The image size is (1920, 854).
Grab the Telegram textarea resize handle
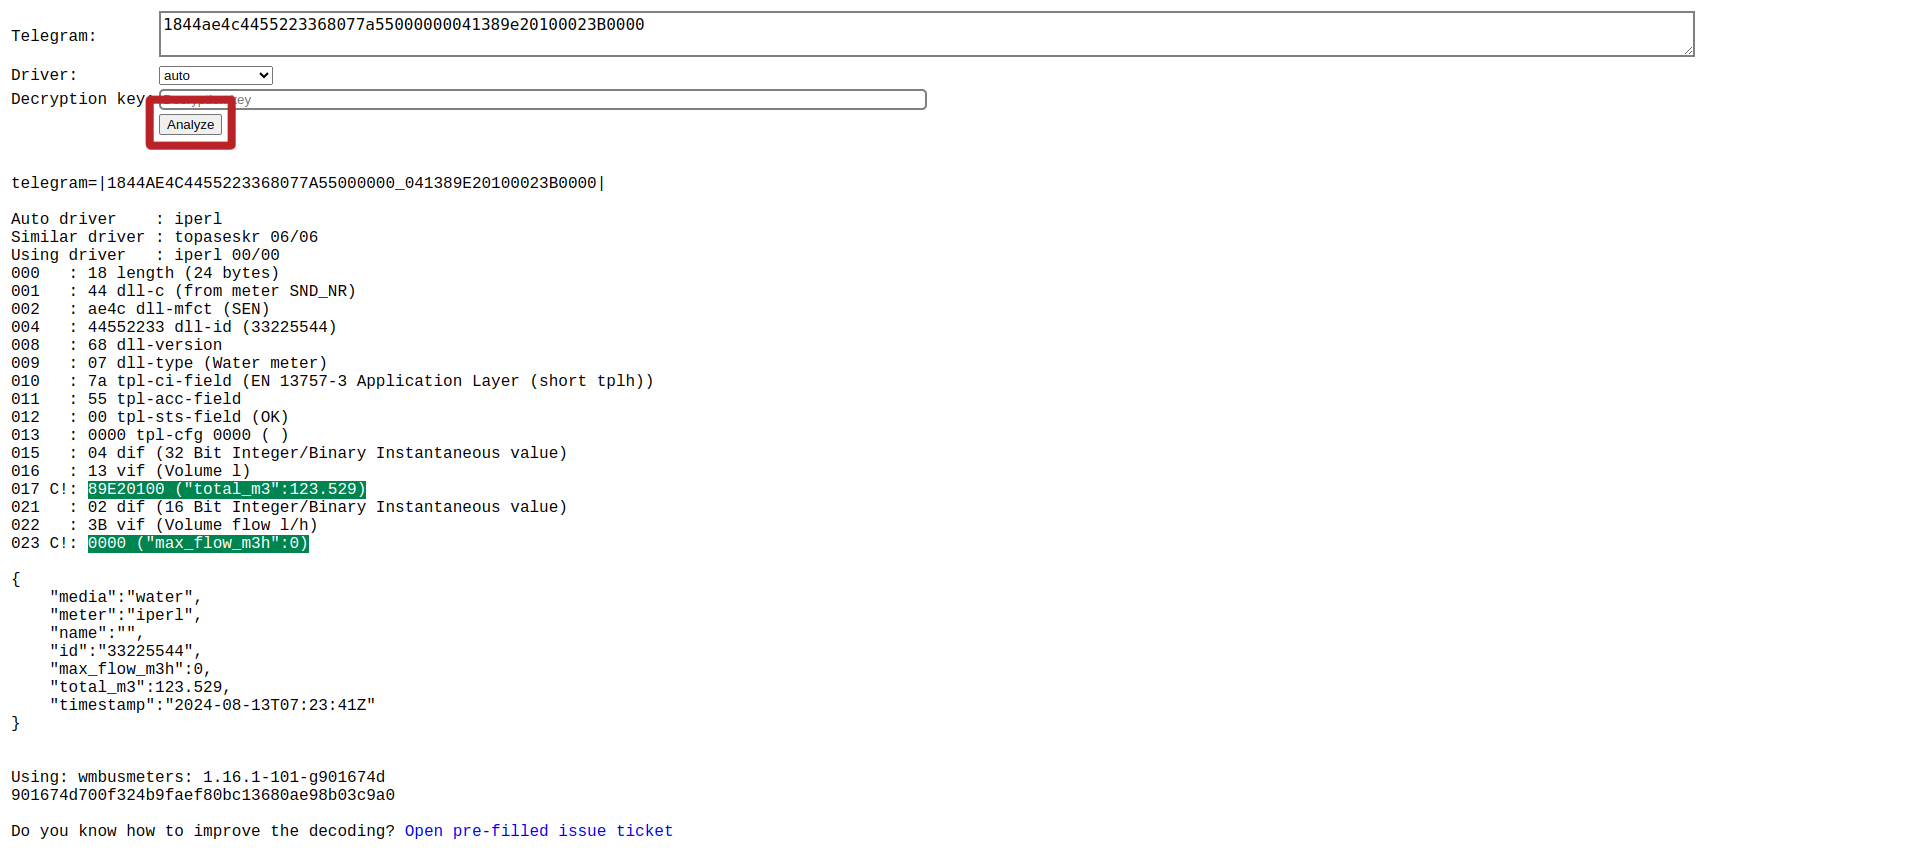coord(1688,50)
